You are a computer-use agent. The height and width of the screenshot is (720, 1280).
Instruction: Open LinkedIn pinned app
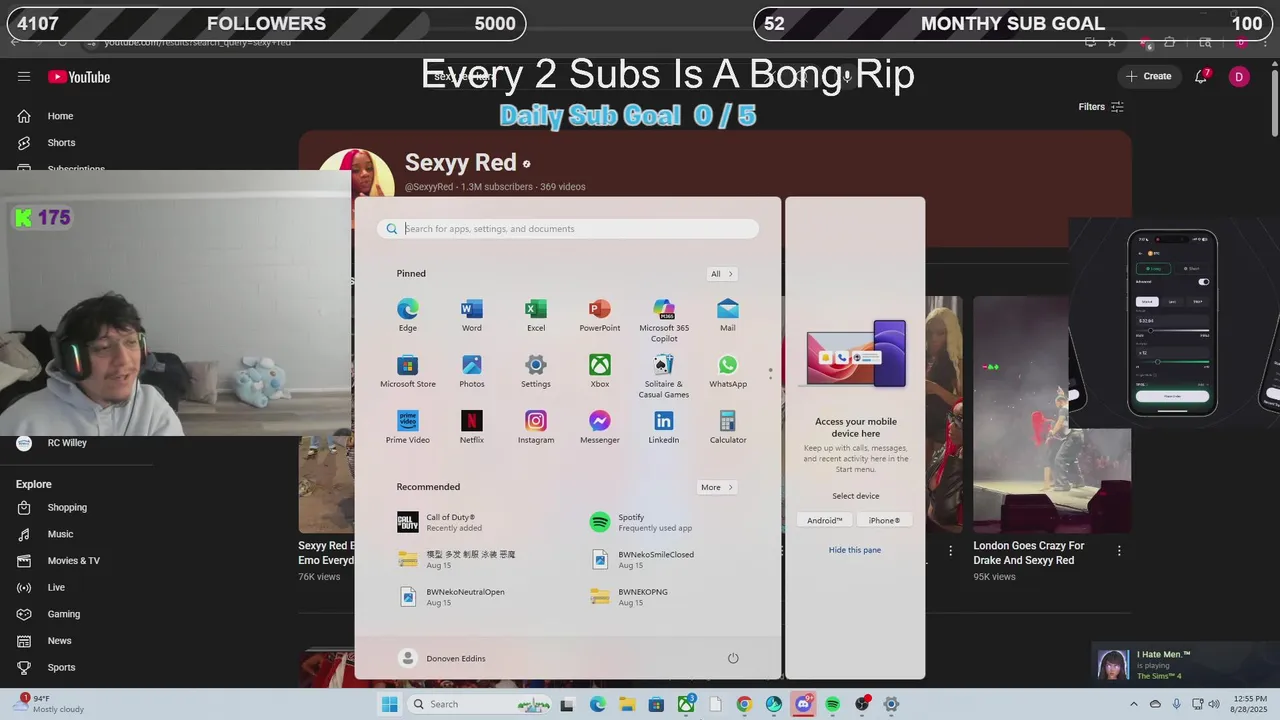pyautogui.click(x=664, y=427)
